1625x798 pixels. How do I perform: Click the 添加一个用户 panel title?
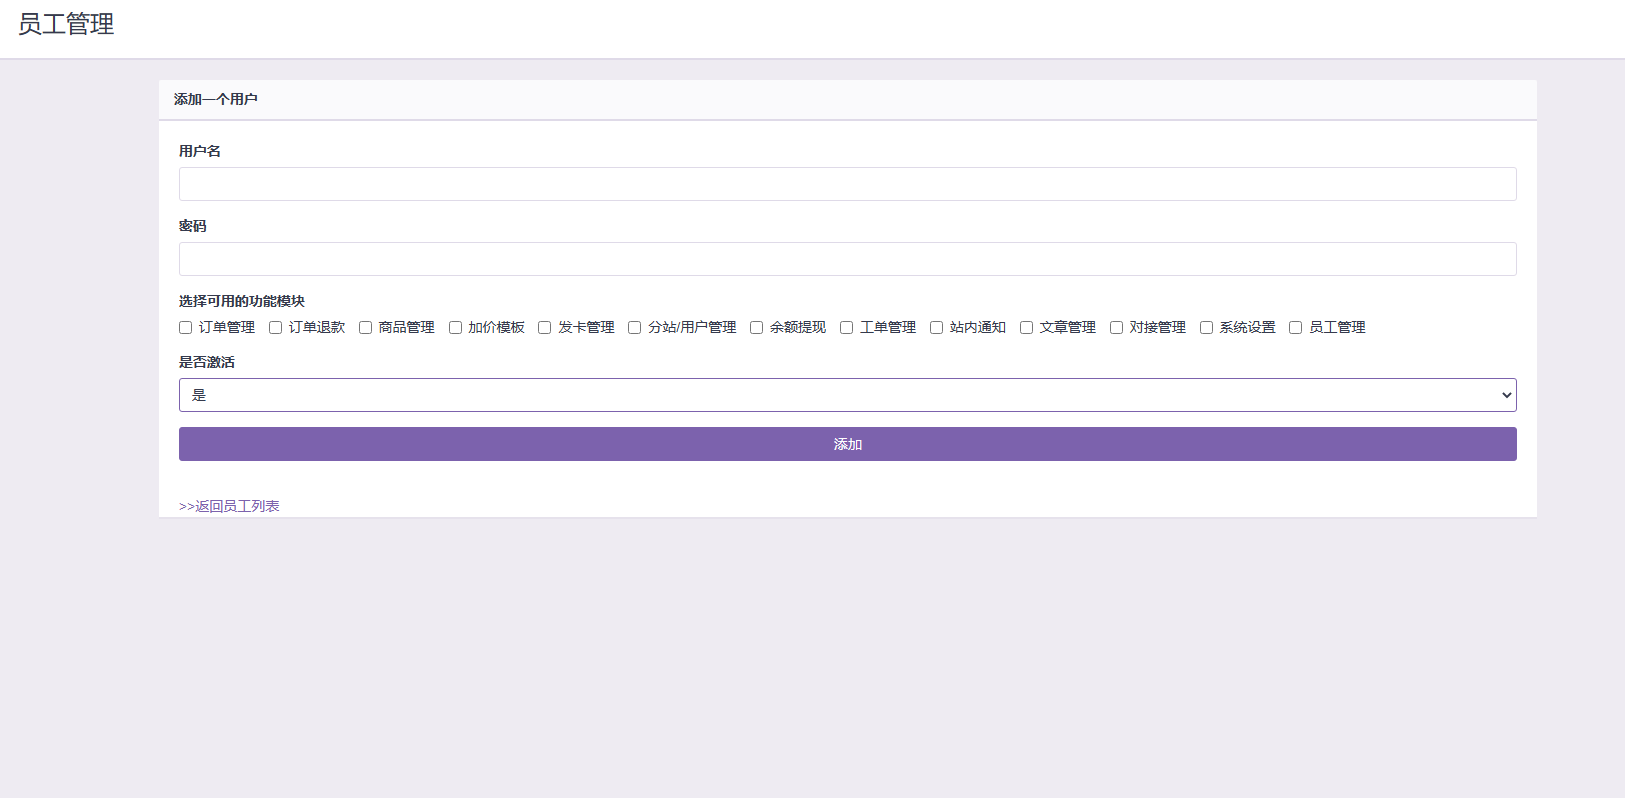click(215, 99)
